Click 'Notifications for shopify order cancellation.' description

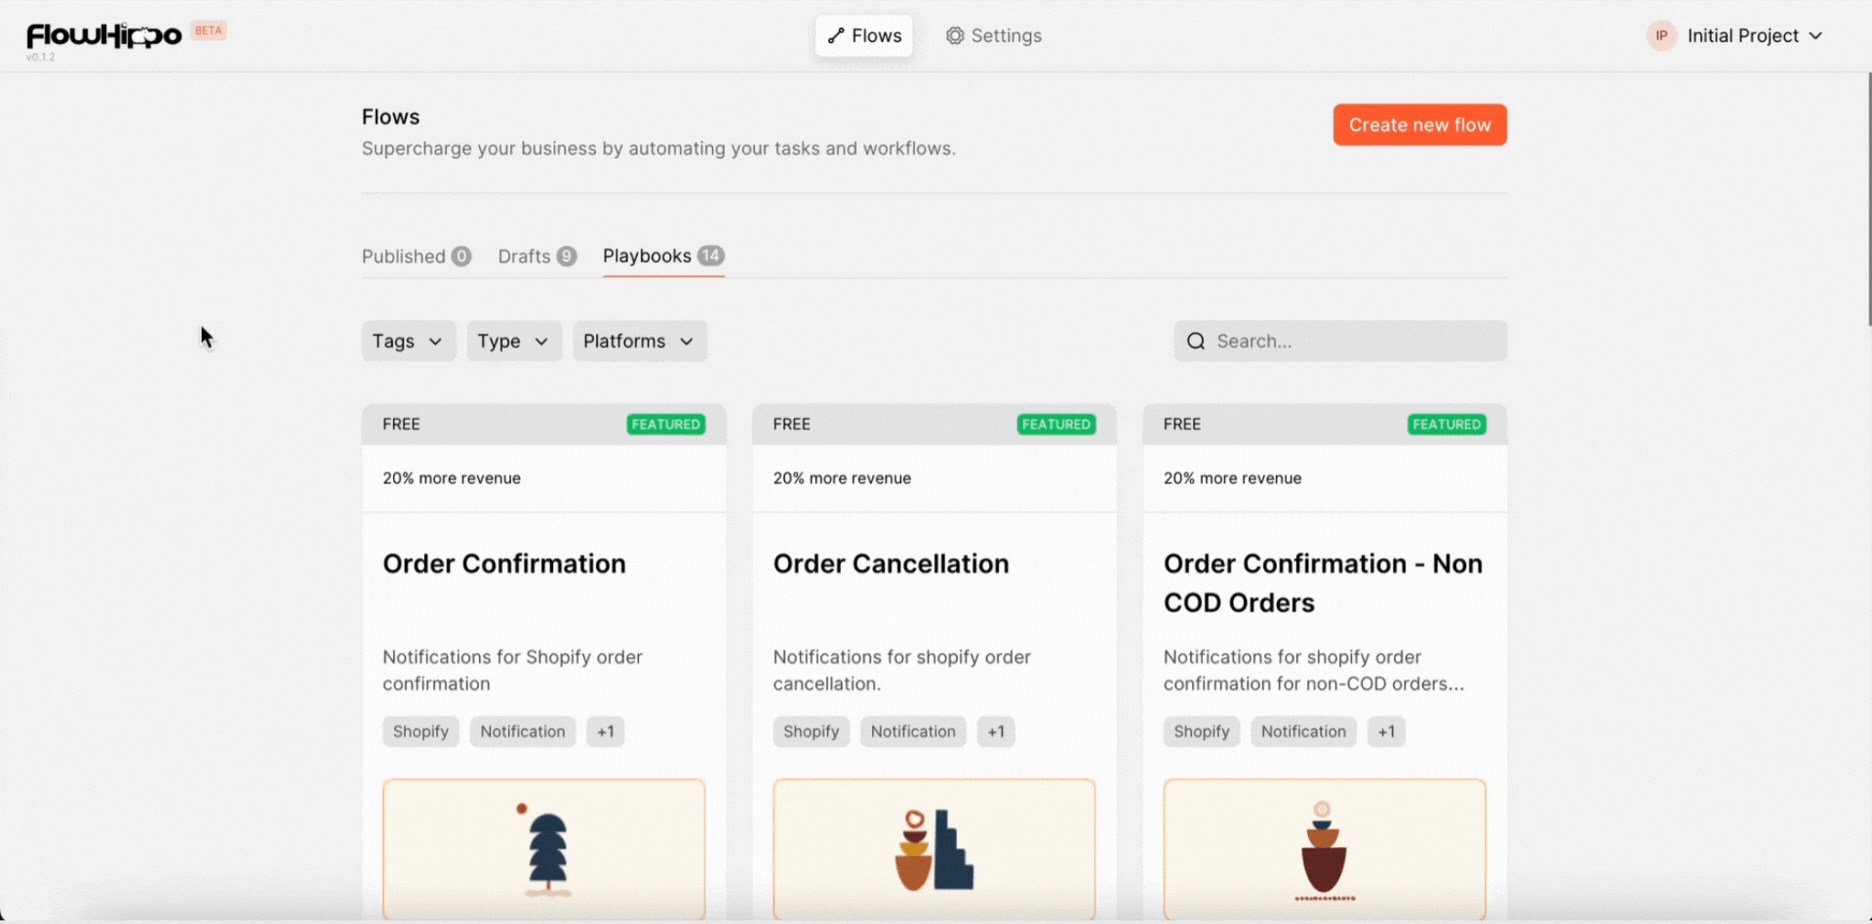tap(902, 670)
